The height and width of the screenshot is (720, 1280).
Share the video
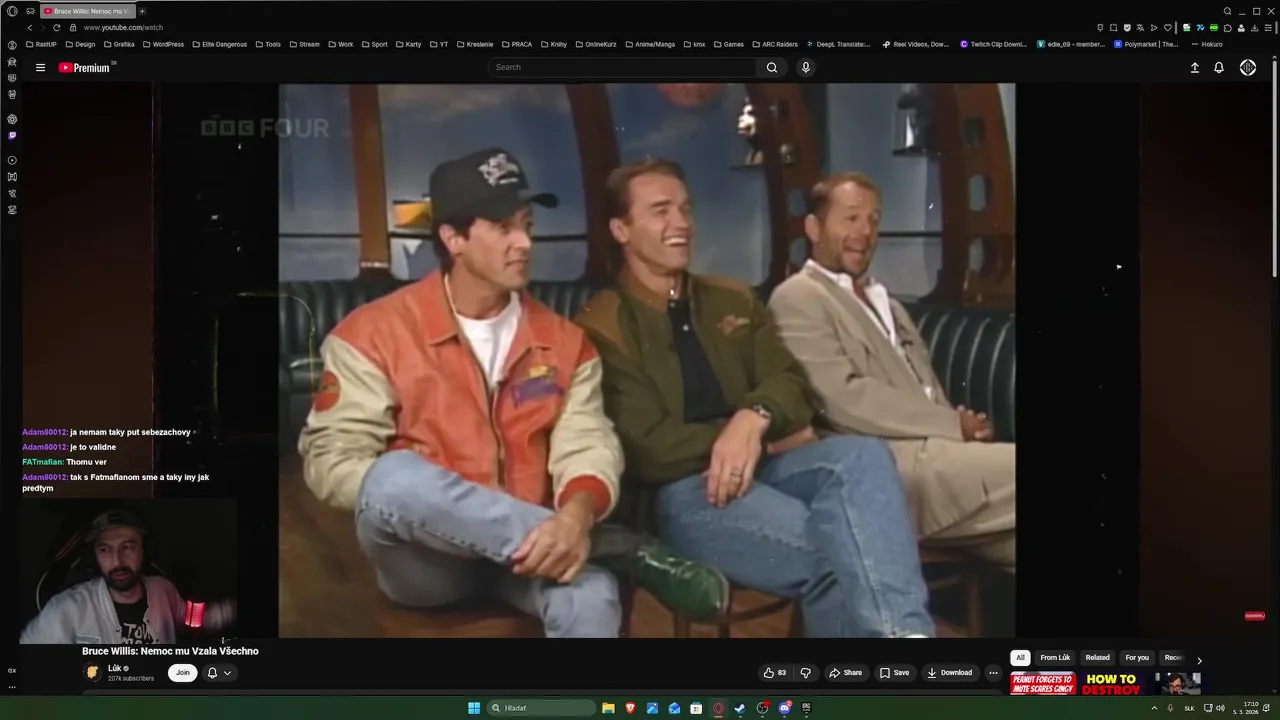tap(845, 673)
